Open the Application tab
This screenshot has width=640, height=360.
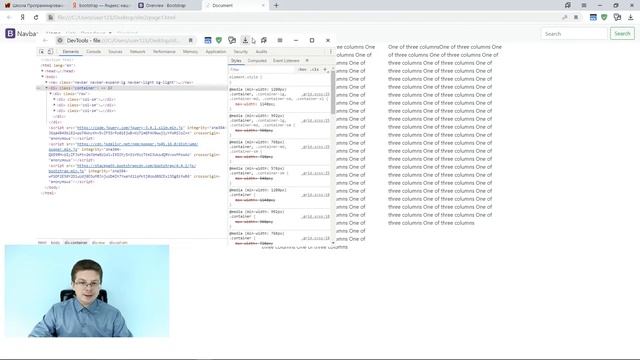[216, 52]
